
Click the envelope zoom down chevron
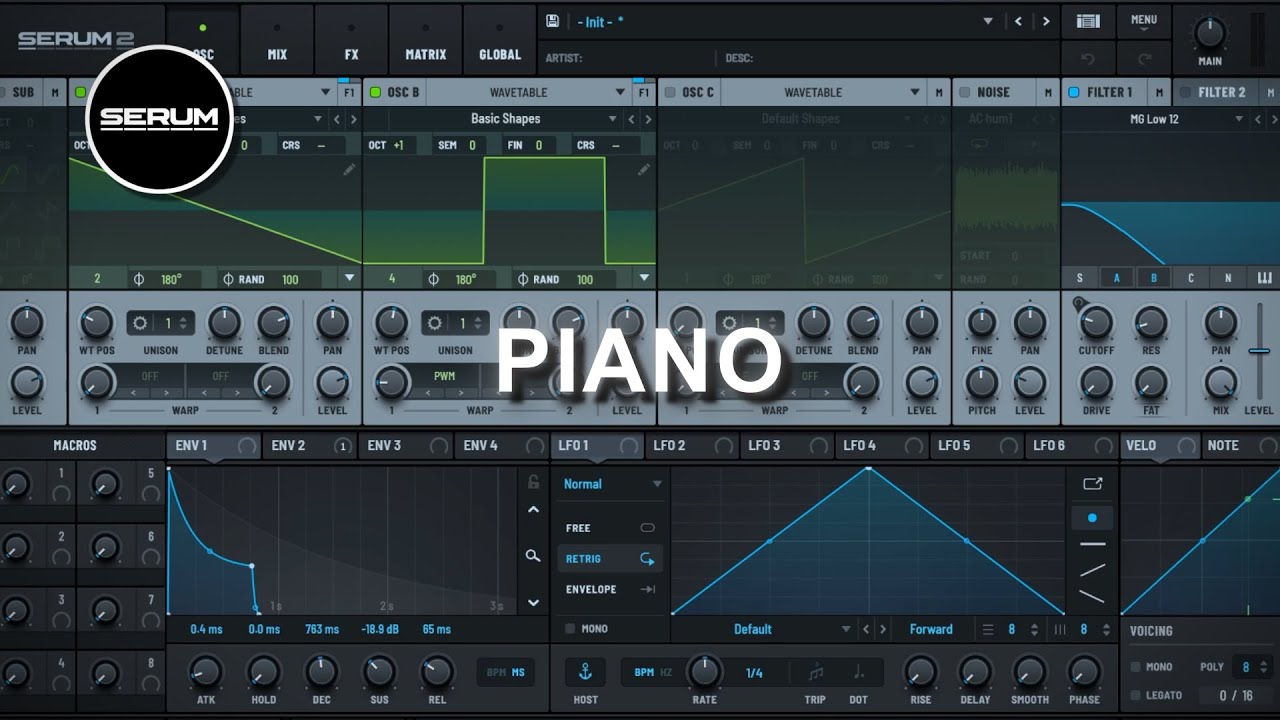pos(533,602)
